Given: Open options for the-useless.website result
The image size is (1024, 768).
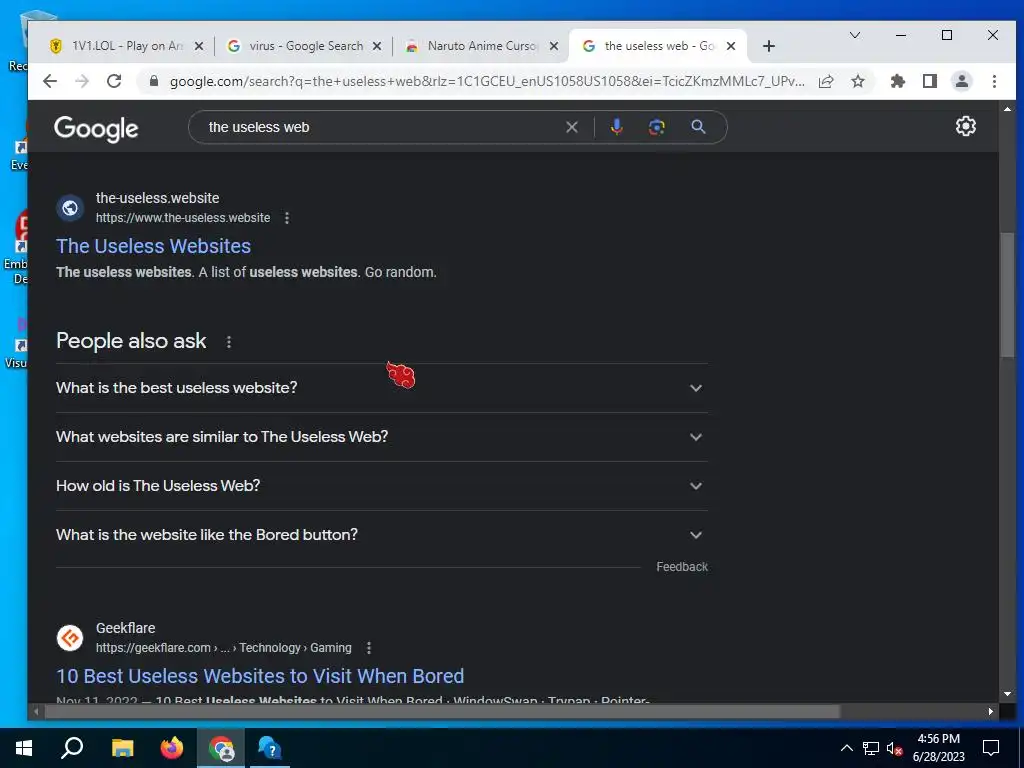Looking at the screenshot, I should pos(287,218).
